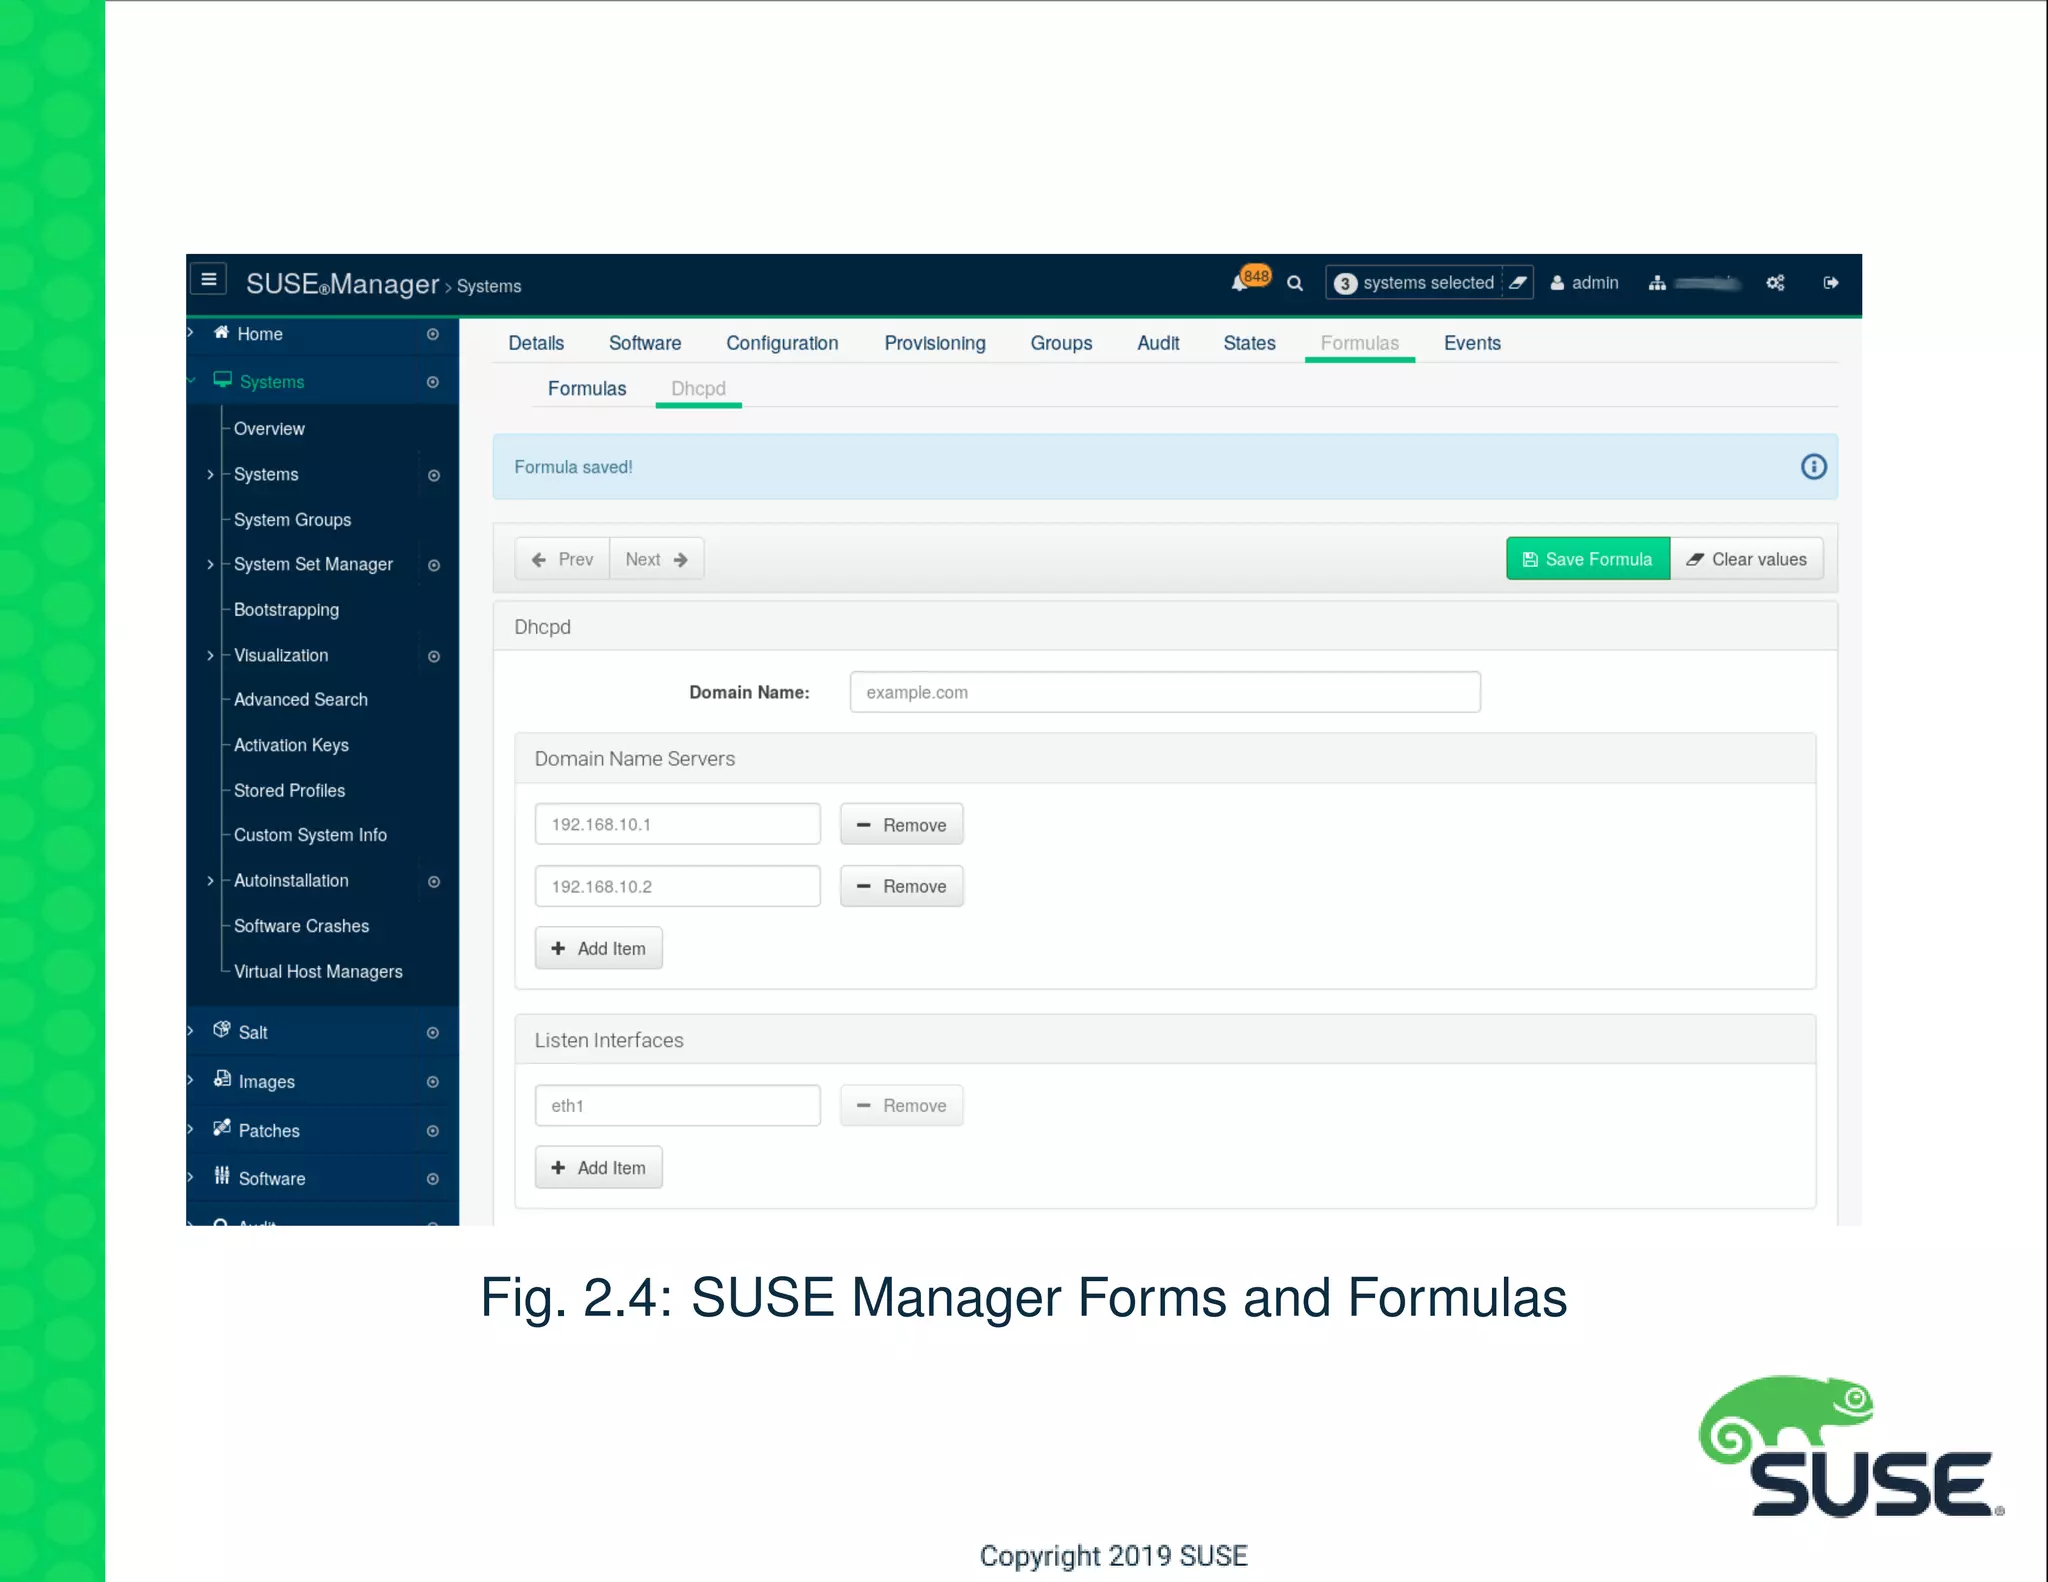The height and width of the screenshot is (1582, 2048).
Task: Click the search magnifier icon in header
Action: (x=1295, y=283)
